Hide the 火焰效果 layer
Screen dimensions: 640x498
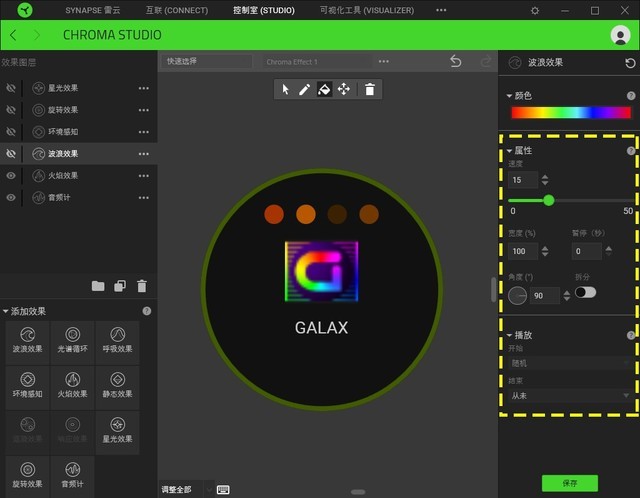pyautogui.click(x=11, y=176)
